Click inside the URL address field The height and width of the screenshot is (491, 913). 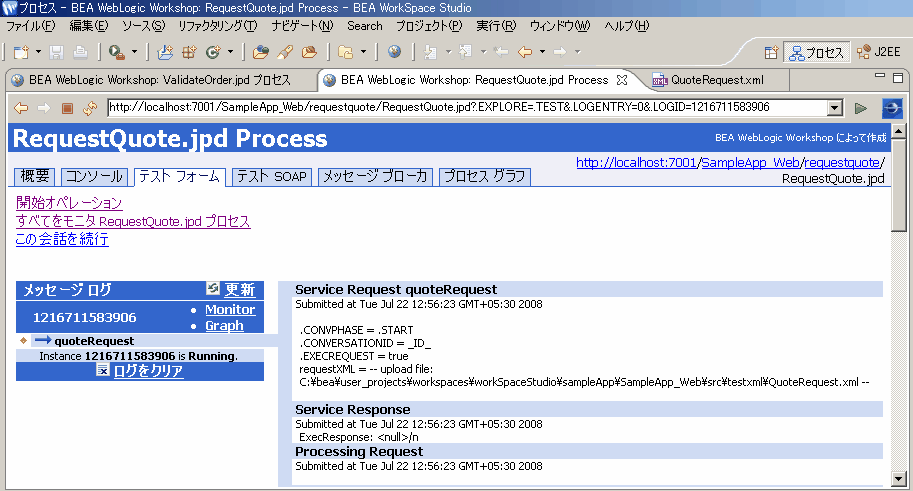[468, 108]
